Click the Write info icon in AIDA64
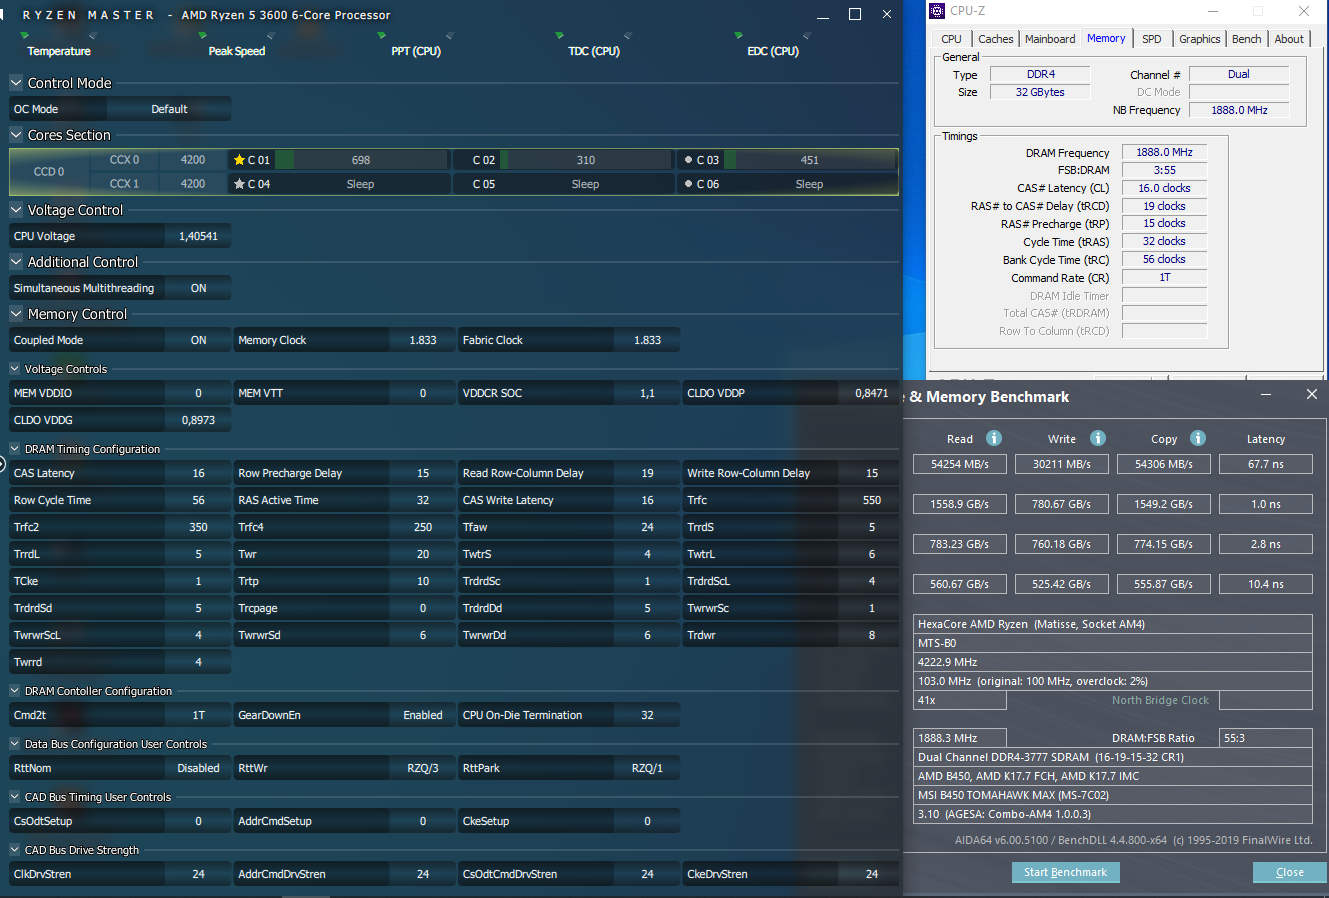The image size is (1329, 898). click(x=1098, y=438)
